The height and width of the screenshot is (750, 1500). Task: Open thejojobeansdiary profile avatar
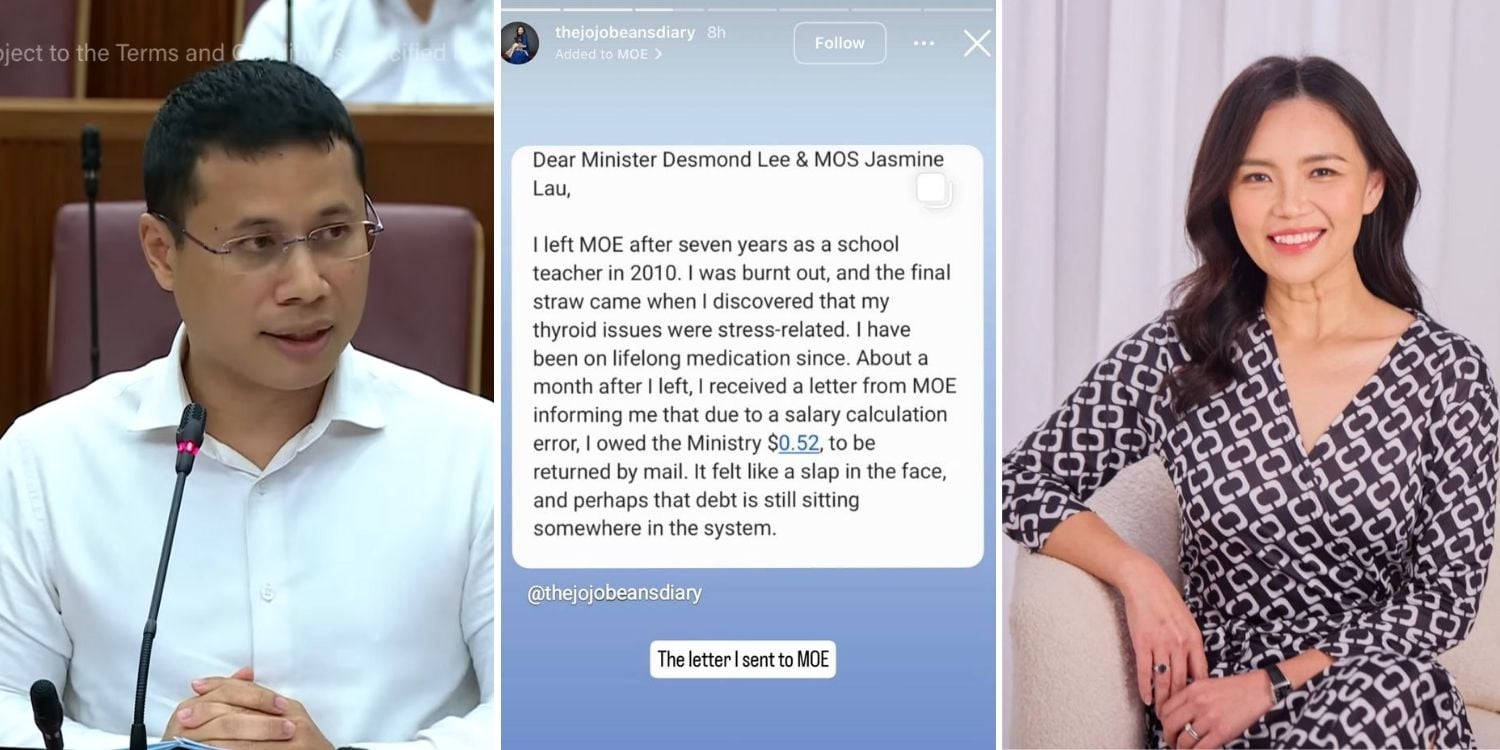click(520, 43)
